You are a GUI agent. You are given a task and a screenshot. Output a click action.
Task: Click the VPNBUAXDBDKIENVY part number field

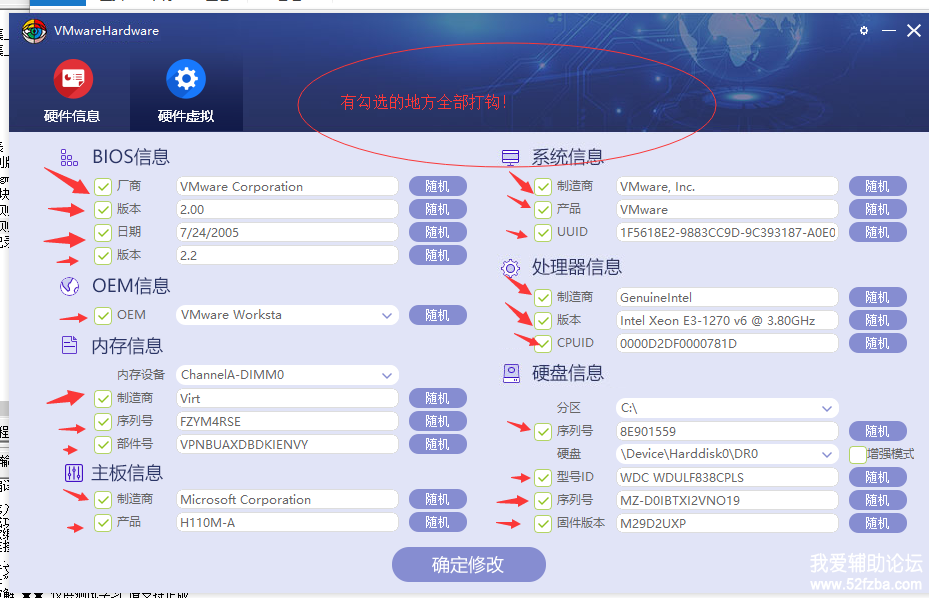click(x=287, y=444)
